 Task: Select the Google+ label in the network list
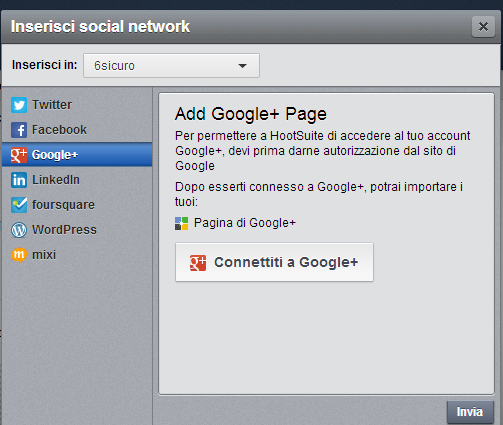coord(55,155)
